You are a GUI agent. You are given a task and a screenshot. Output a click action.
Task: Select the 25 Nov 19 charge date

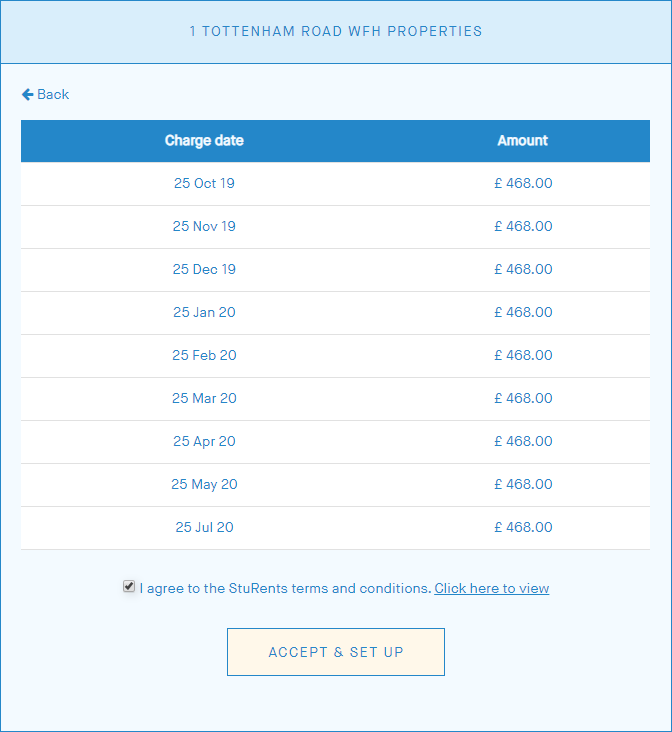[x=204, y=226]
